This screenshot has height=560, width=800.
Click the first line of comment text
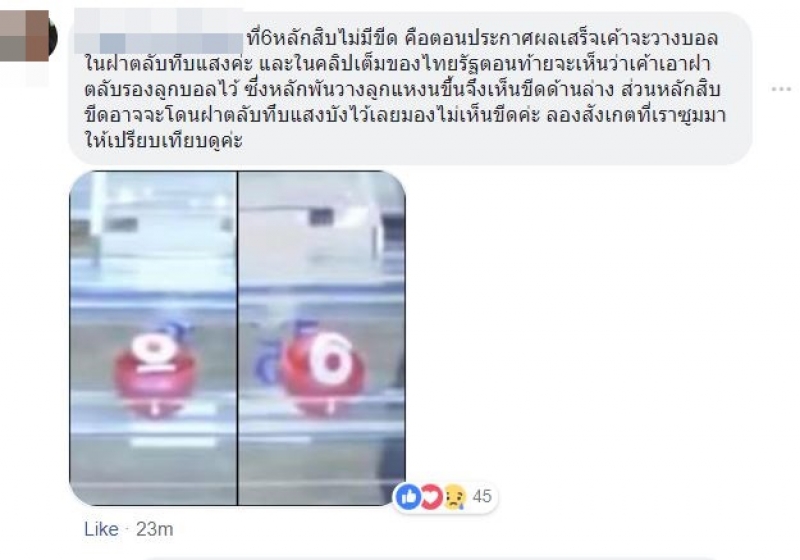[482, 38]
